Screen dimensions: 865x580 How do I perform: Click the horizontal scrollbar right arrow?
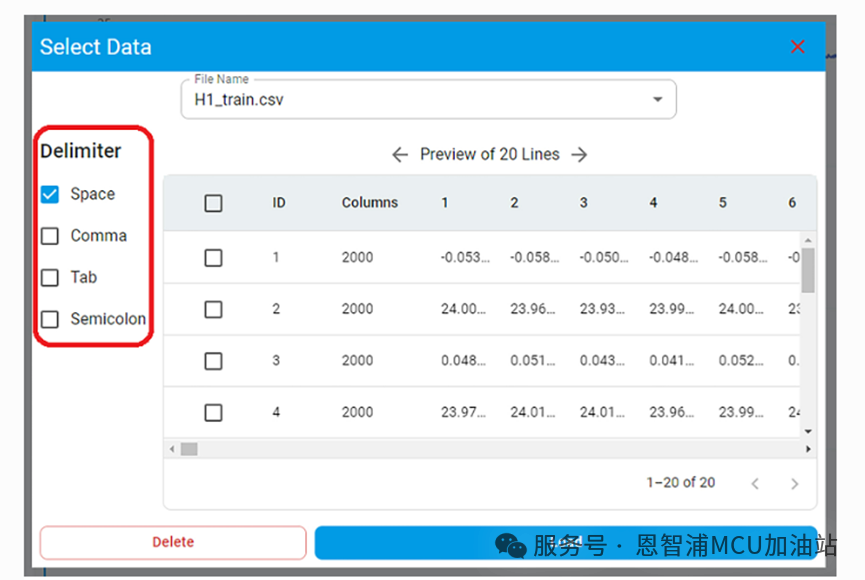tap(808, 449)
